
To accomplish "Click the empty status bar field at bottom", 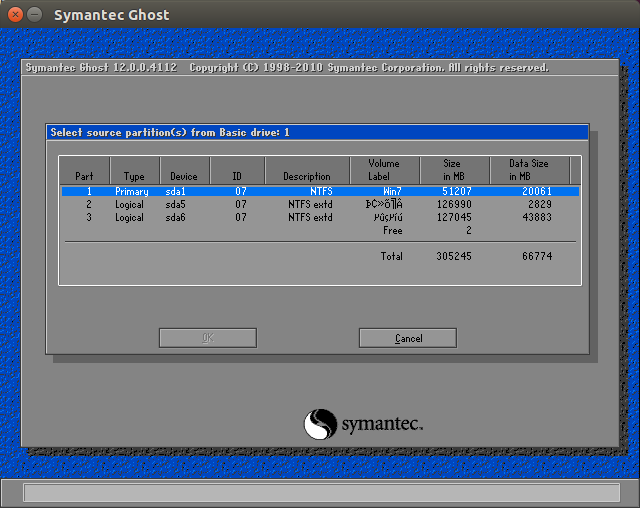I will click(x=322, y=492).
